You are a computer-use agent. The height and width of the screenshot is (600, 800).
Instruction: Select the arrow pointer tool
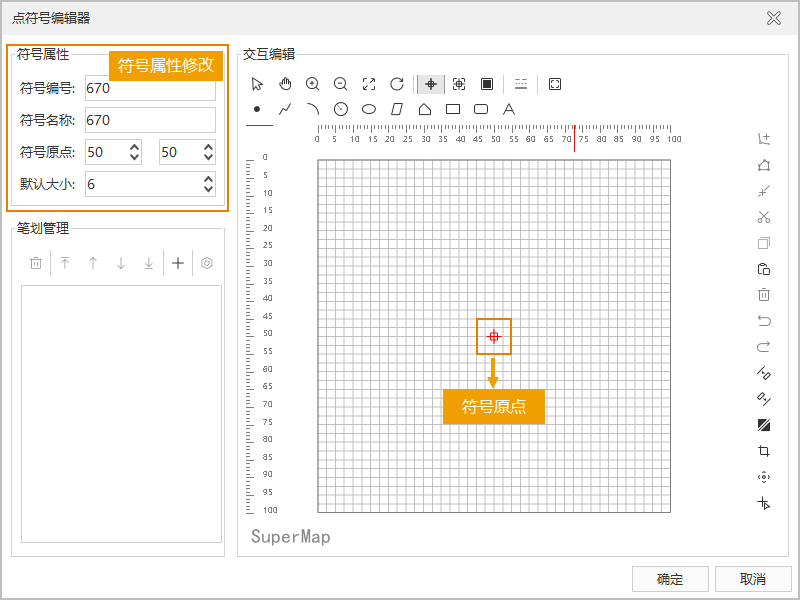point(257,84)
